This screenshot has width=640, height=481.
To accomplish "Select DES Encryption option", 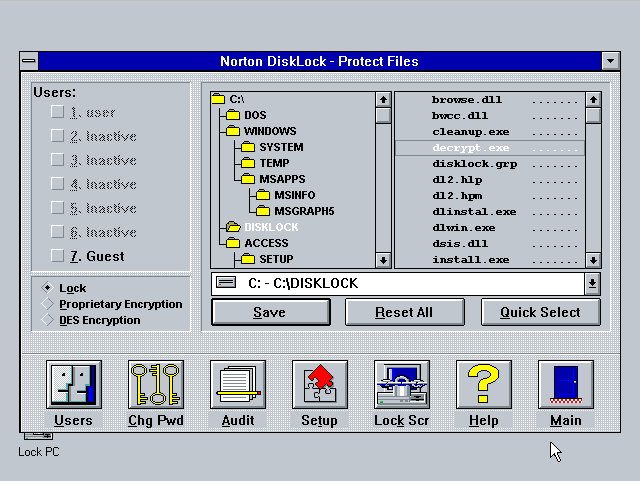I will (x=48, y=320).
